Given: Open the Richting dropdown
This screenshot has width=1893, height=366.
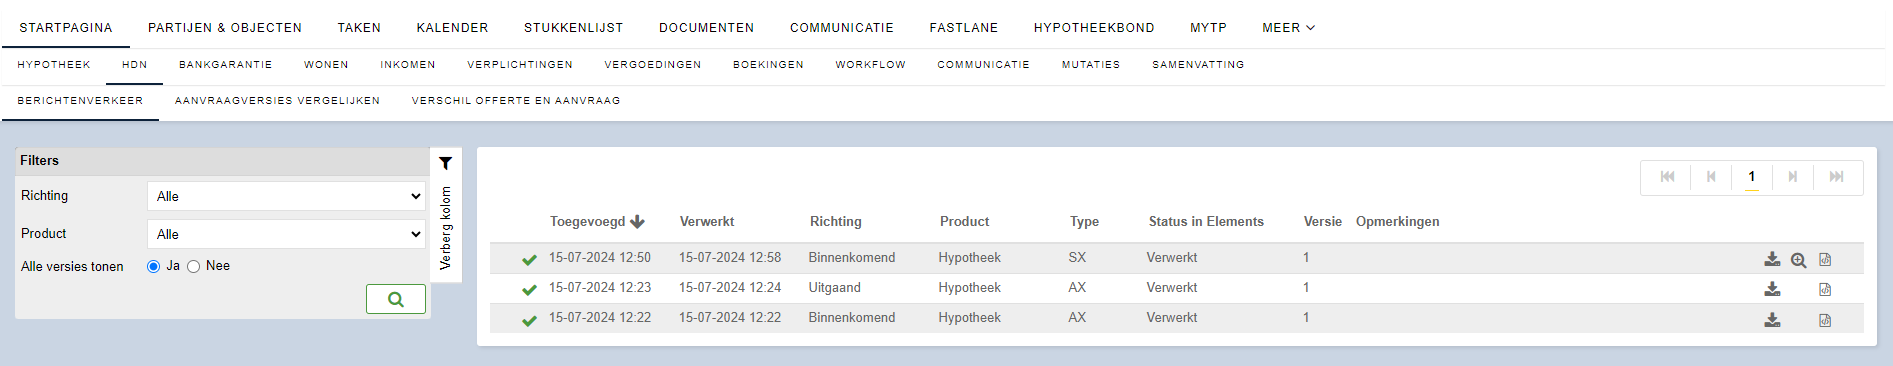Looking at the screenshot, I should tap(286, 196).
